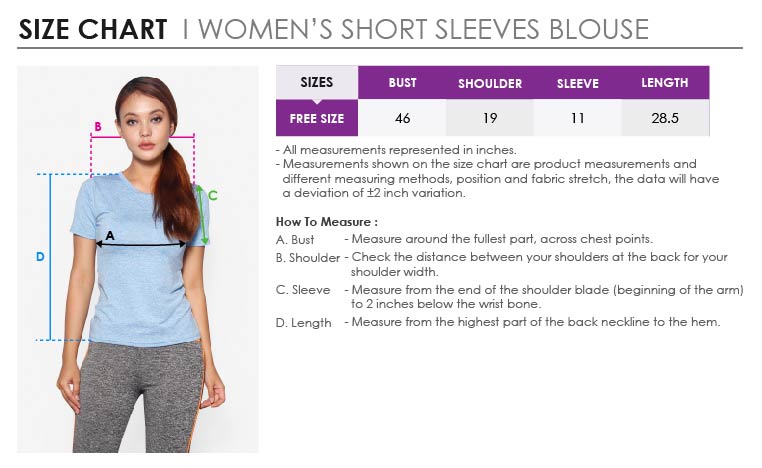Image resolution: width=762 pixels, height=468 pixels.
Task: Click the bust value 46 cell
Action: click(402, 118)
